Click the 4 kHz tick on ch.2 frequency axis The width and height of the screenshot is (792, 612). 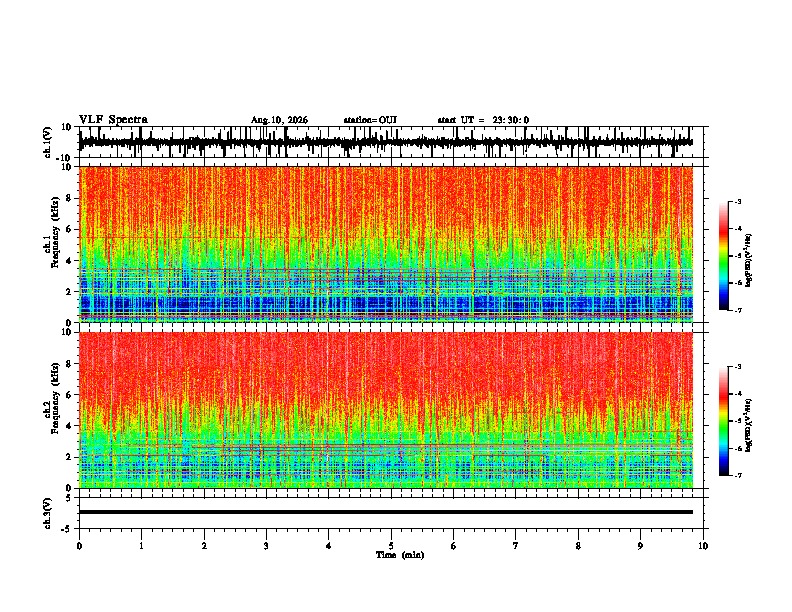(69, 426)
